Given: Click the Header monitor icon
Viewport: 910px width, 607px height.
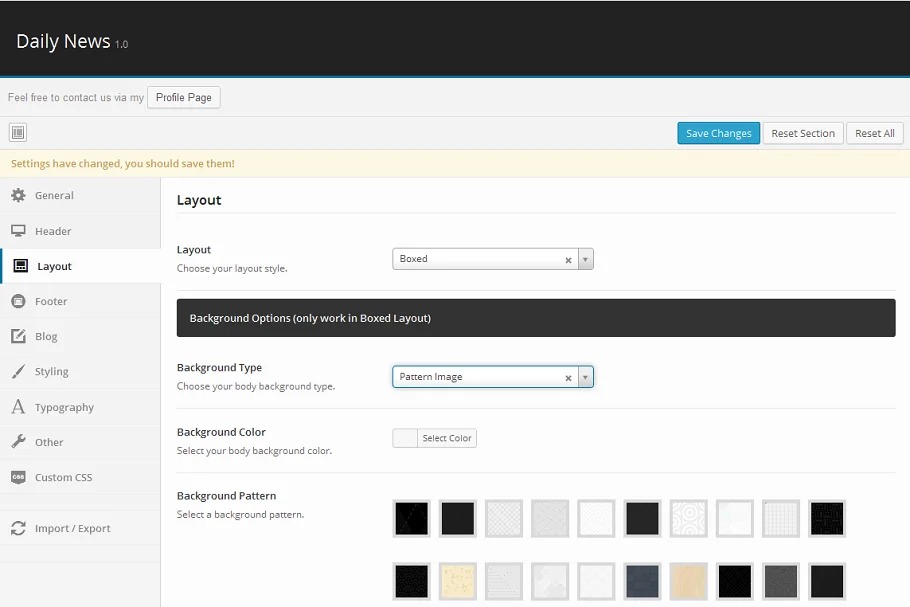Looking at the screenshot, I should pyautogui.click(x=18, y=231).
